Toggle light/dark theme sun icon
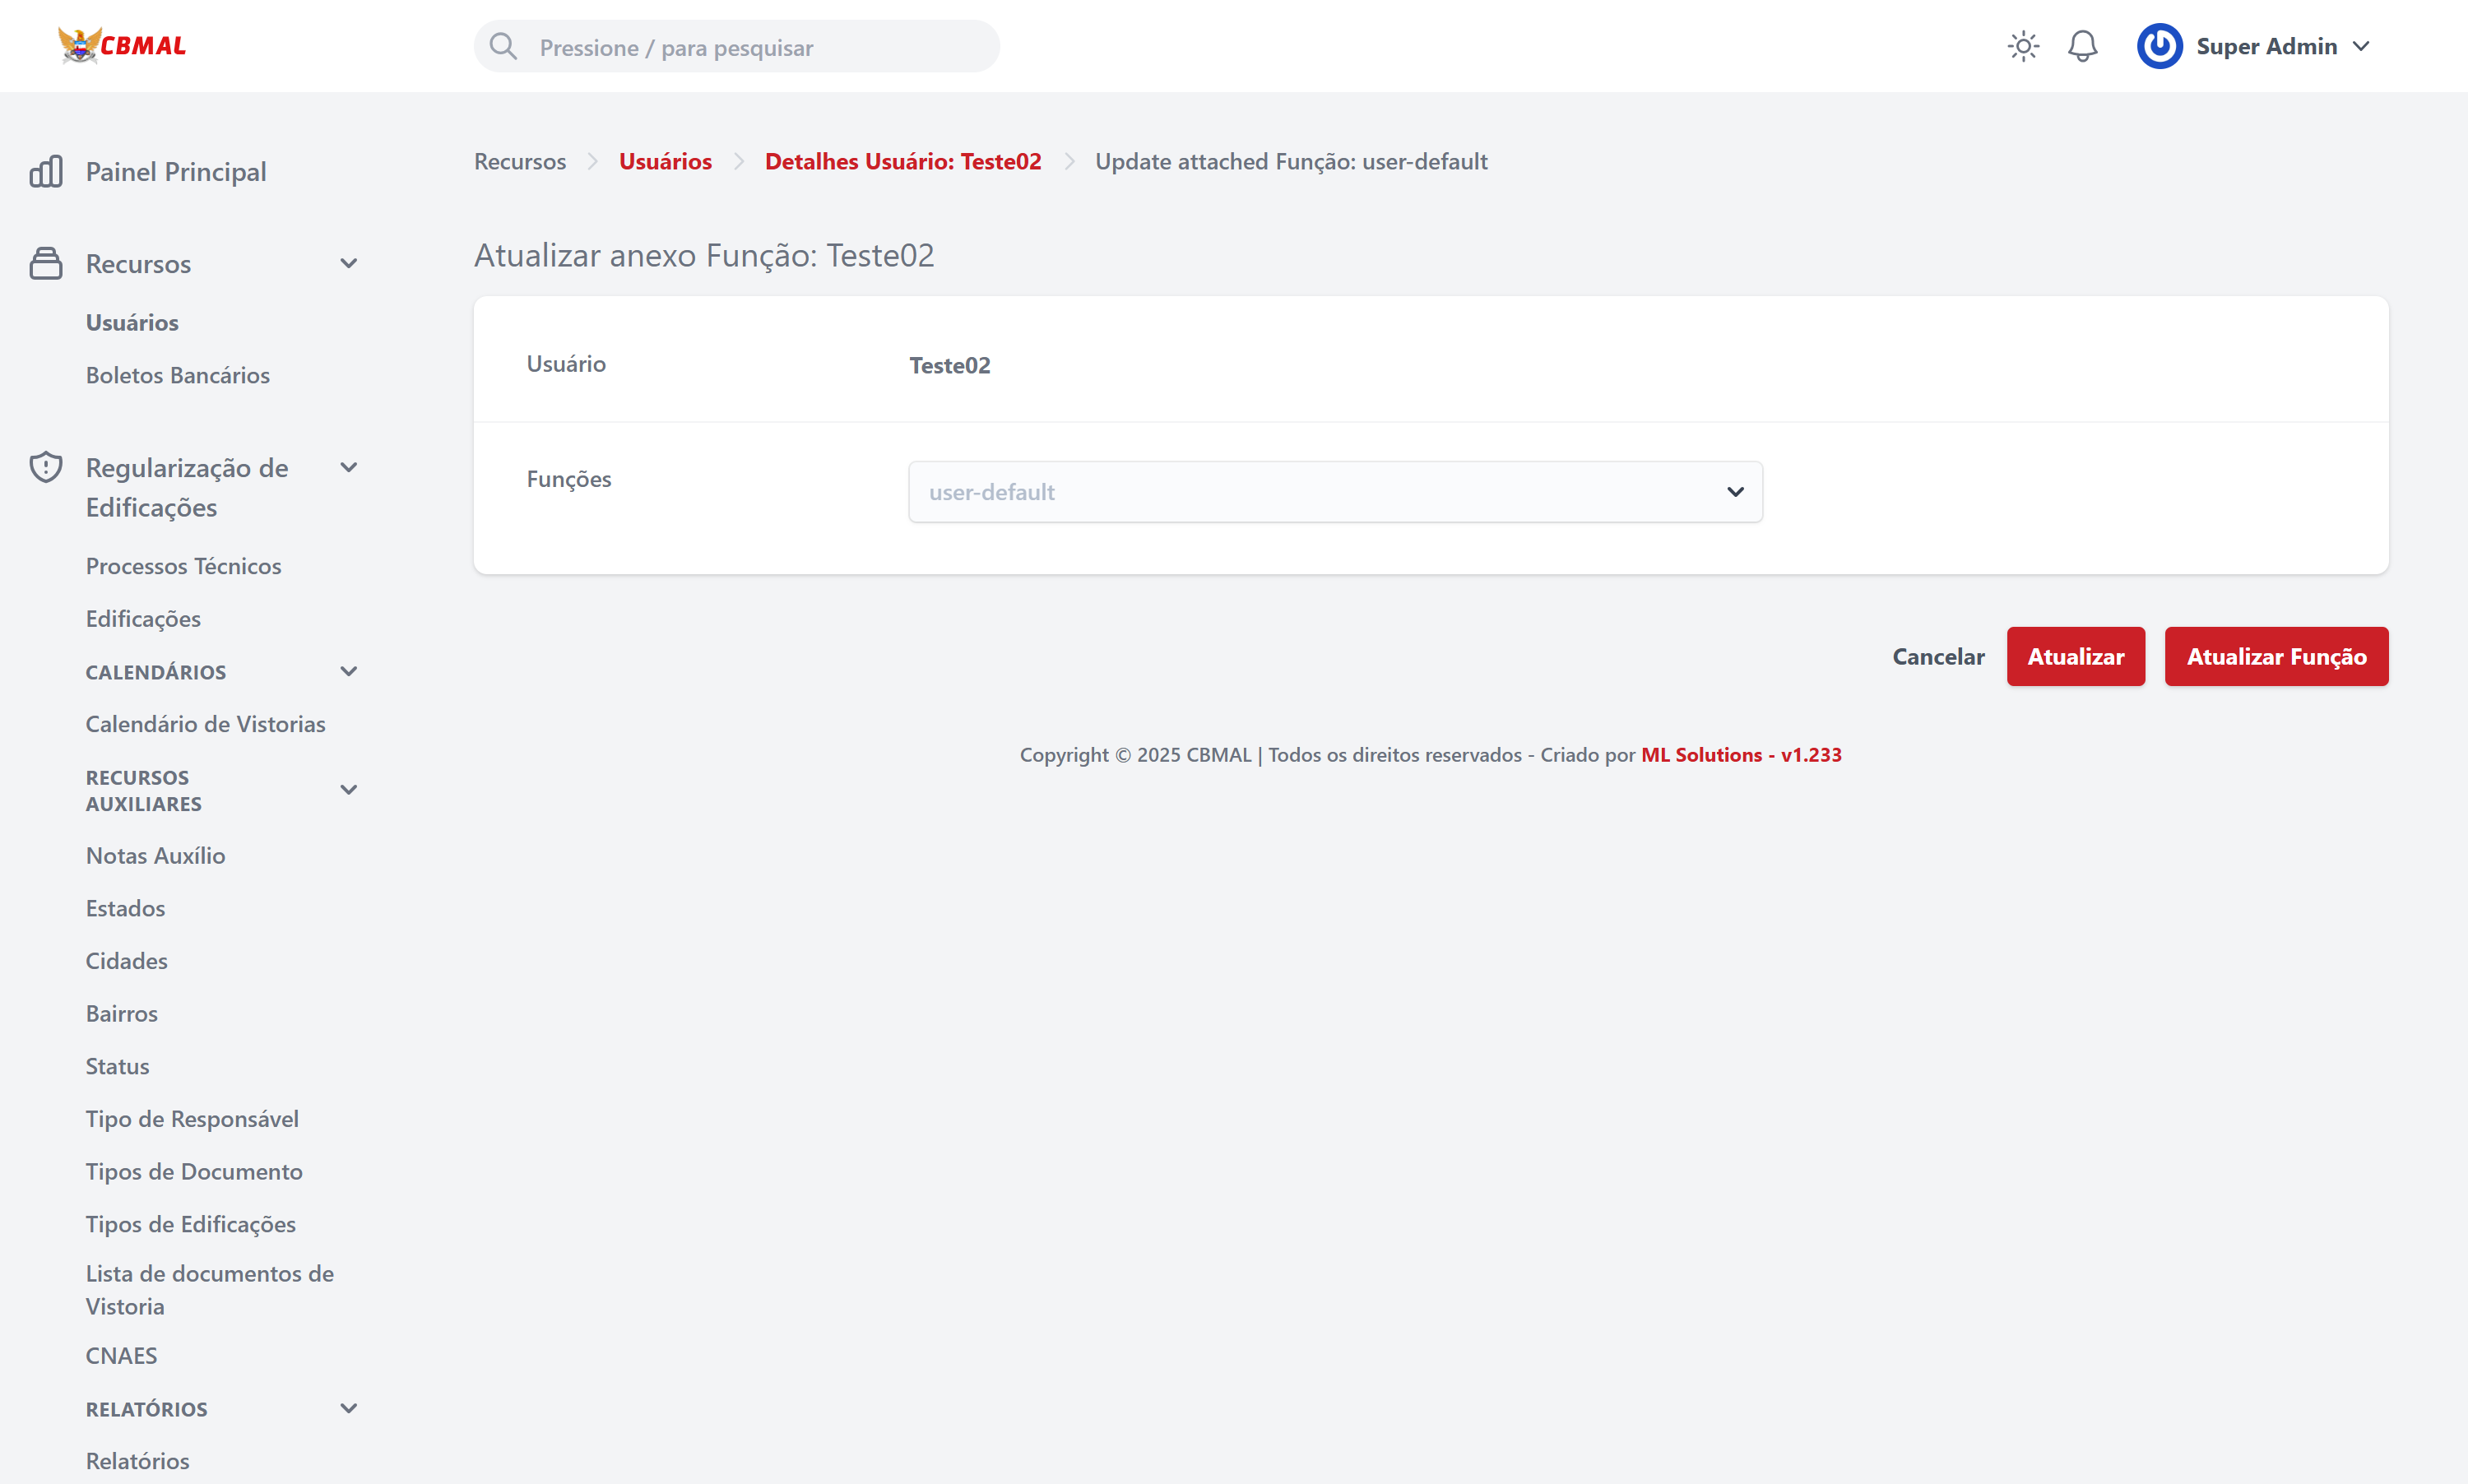 [x=2022, y=46]
